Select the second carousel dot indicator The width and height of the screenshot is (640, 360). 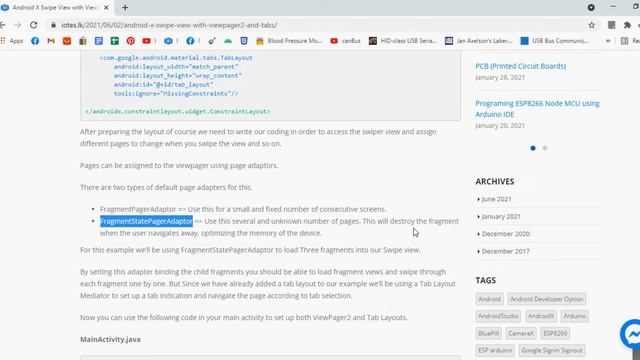544,148
